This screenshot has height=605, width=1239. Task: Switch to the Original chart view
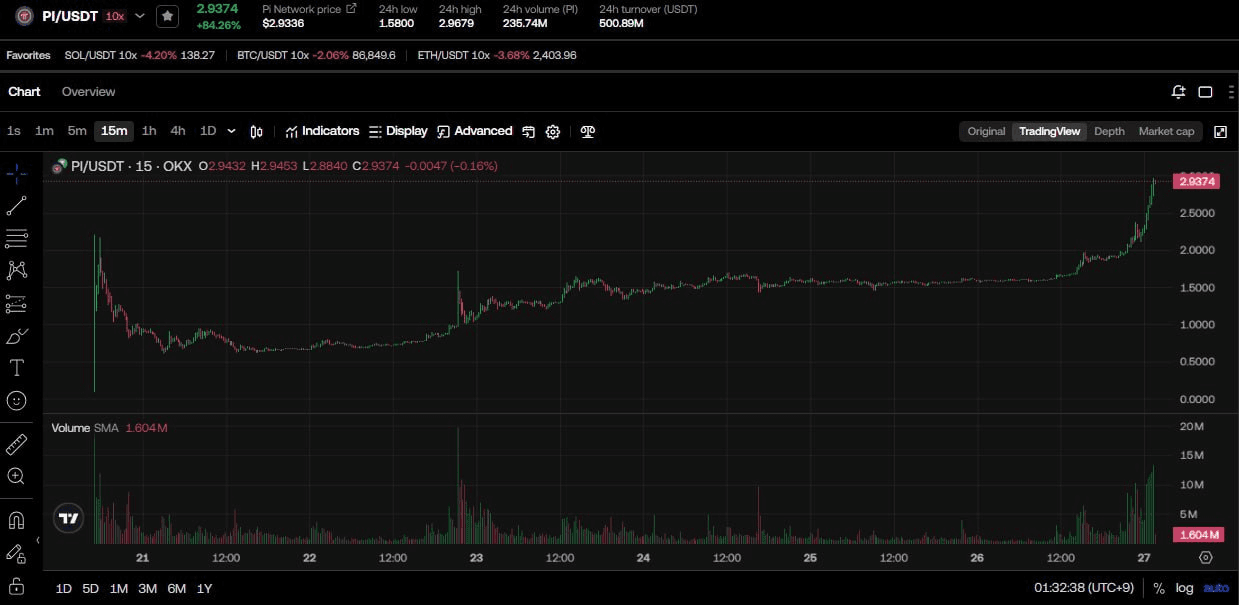point(986,131)
